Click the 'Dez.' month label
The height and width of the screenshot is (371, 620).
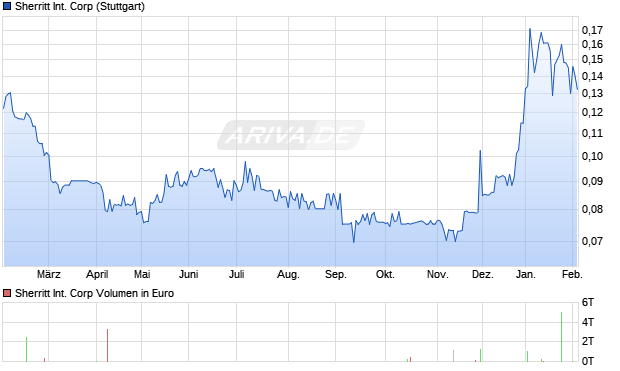[483, 274]
